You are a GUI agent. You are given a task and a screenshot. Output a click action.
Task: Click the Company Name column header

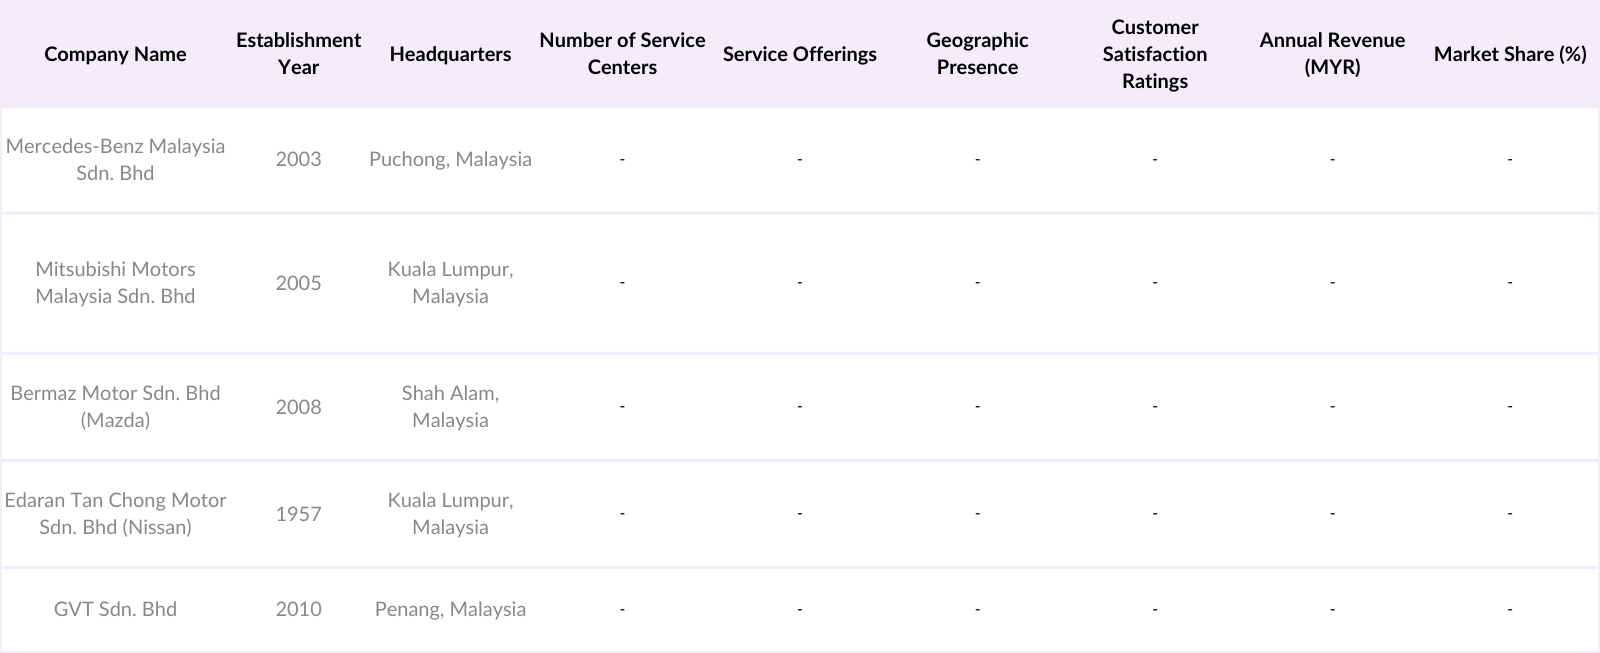coord(115,54)
